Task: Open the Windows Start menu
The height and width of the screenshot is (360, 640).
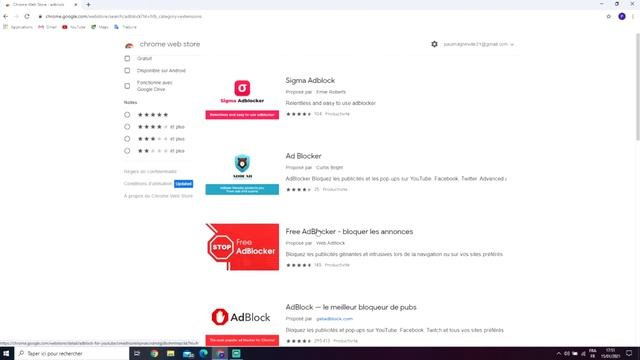Action: click(x=6, y=353)
